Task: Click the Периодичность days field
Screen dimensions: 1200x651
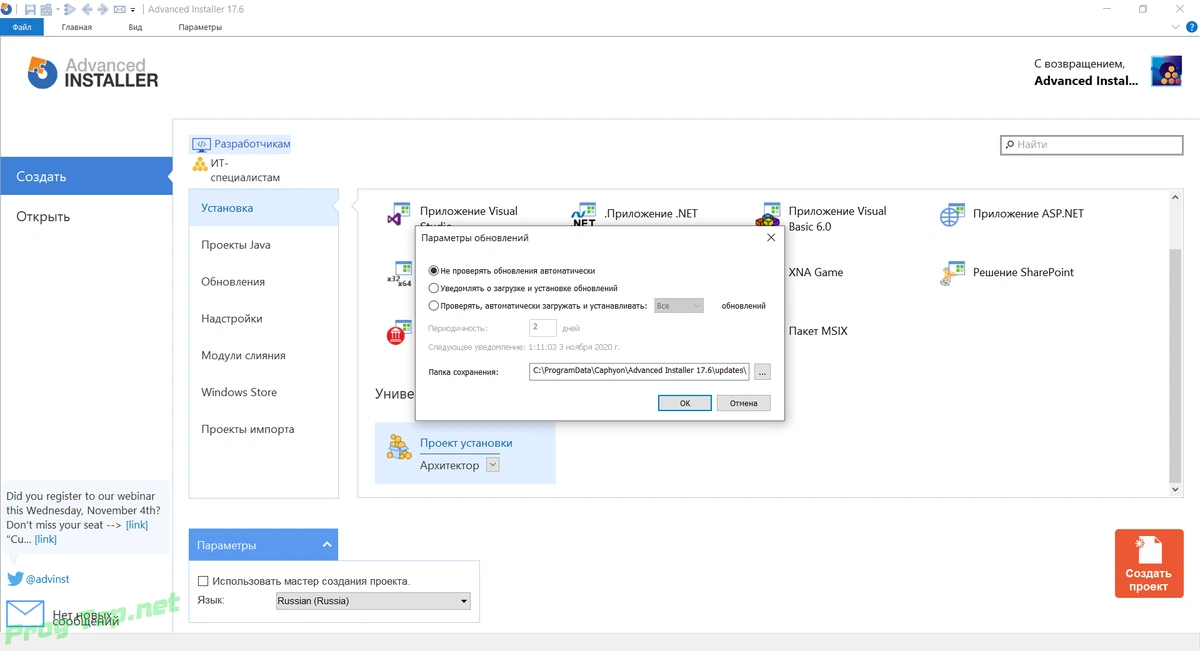Action: click(x=543, y=327)
